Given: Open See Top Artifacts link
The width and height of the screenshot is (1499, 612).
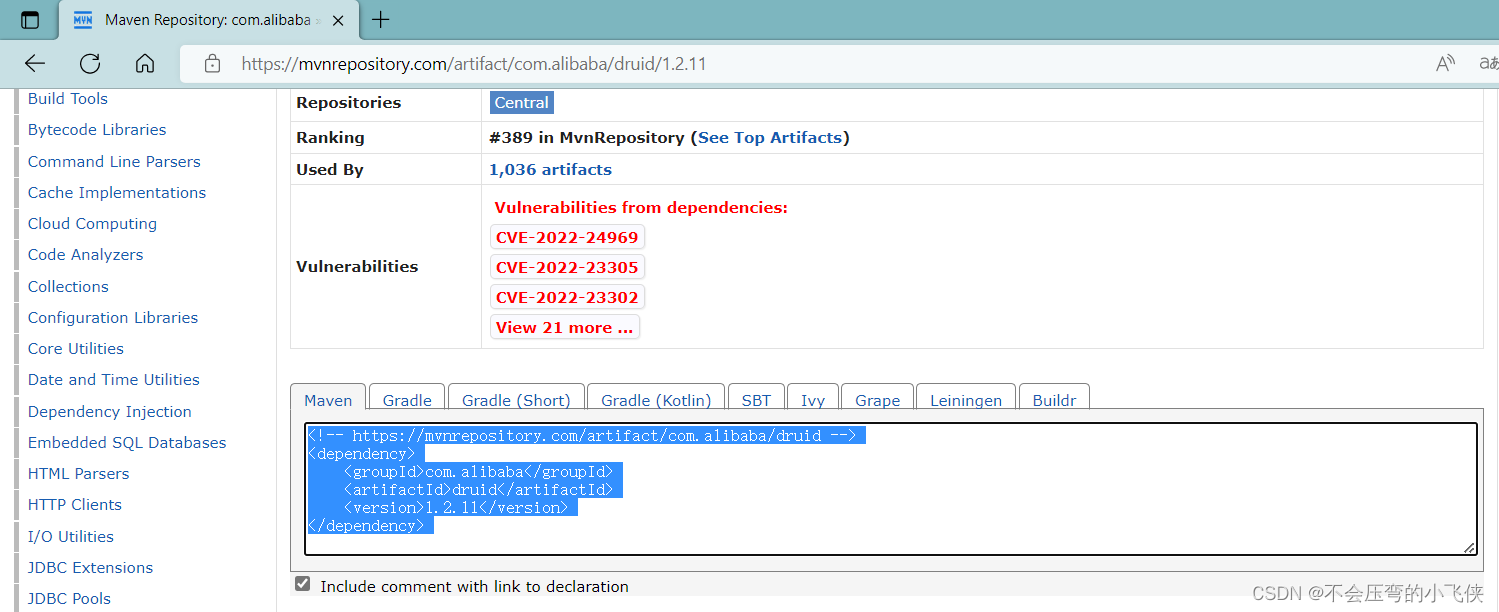Looking at the screenshot, I should point(770,138).
